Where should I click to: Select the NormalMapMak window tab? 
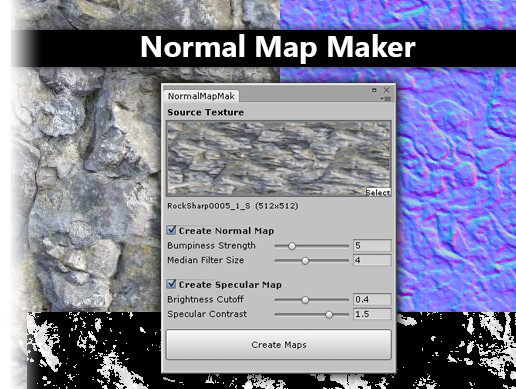click(202, 96)
